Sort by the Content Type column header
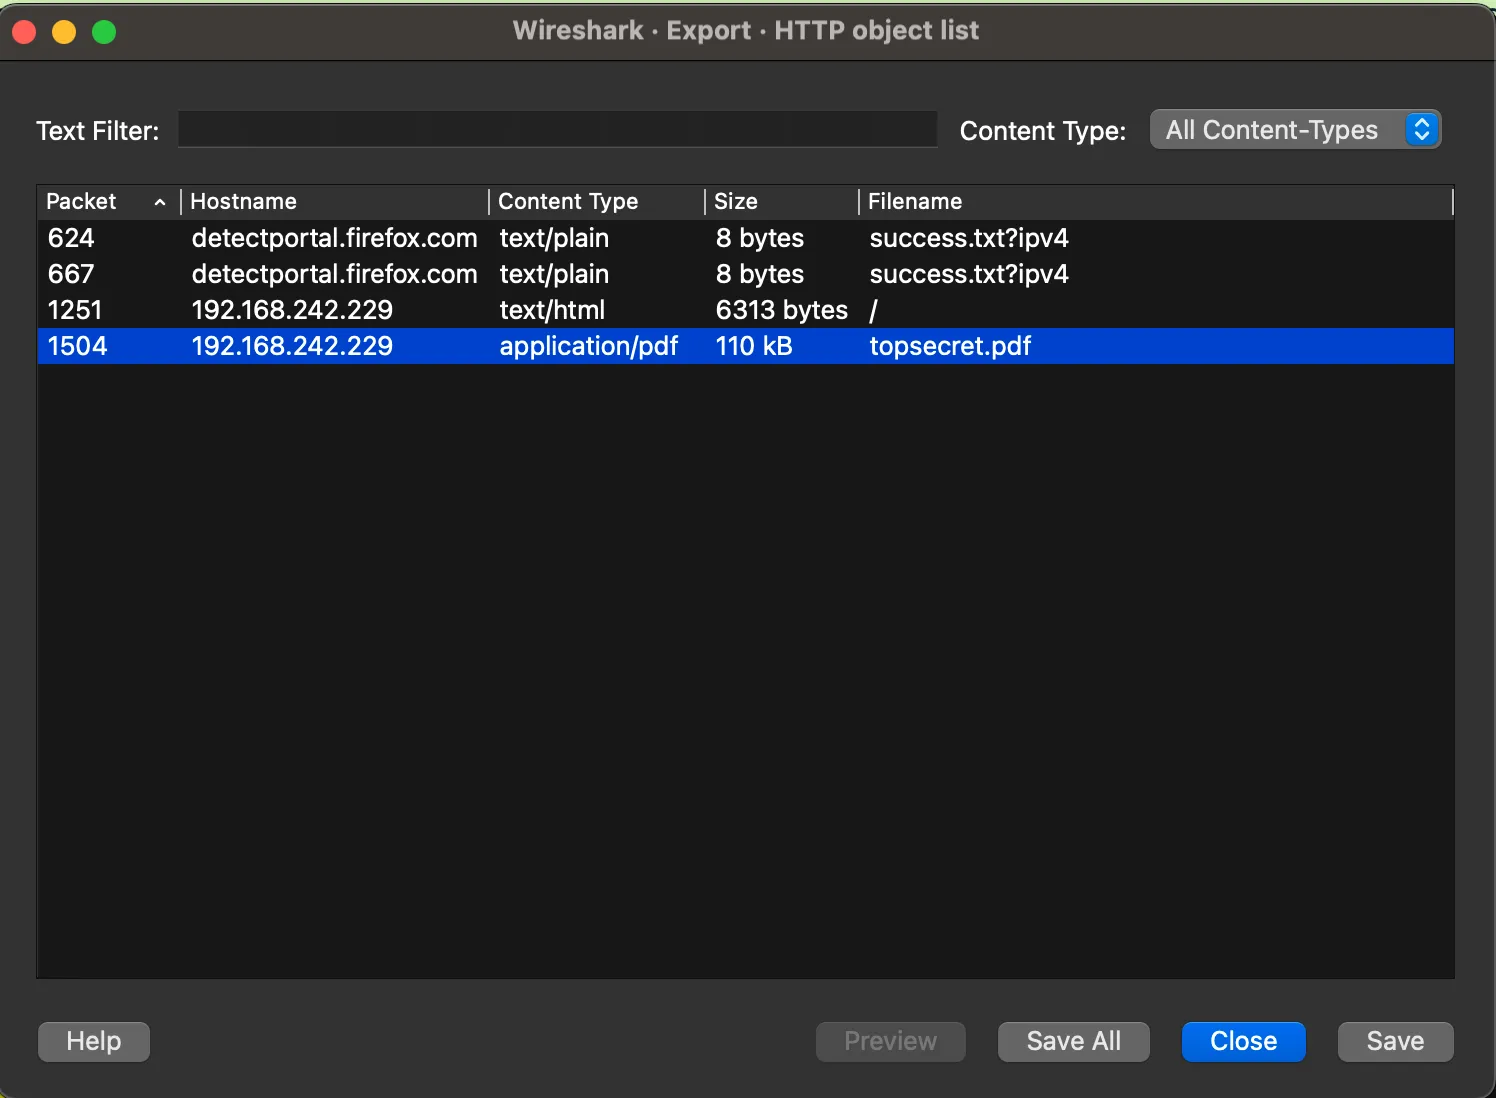1496x1098 pixels. [568, 202]
